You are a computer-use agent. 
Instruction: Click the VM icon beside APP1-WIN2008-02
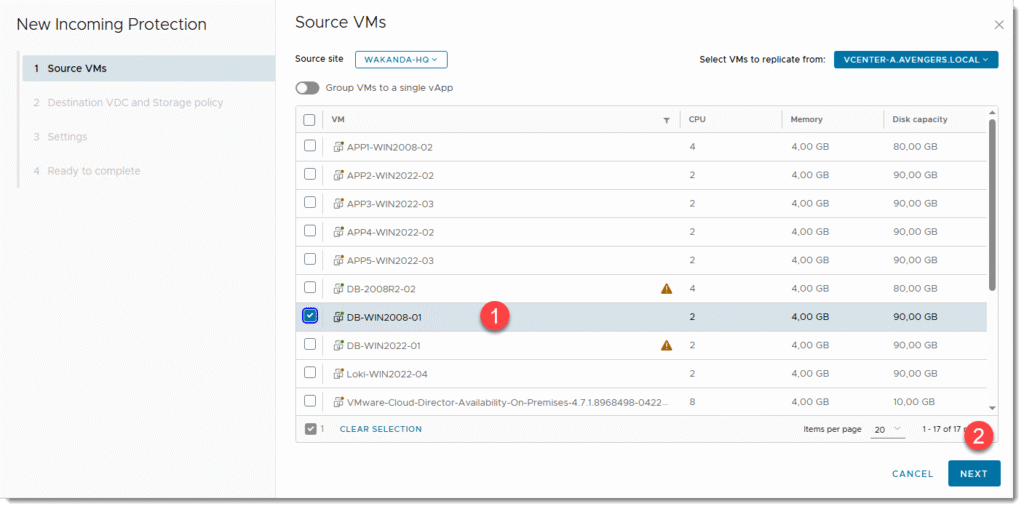338,147
